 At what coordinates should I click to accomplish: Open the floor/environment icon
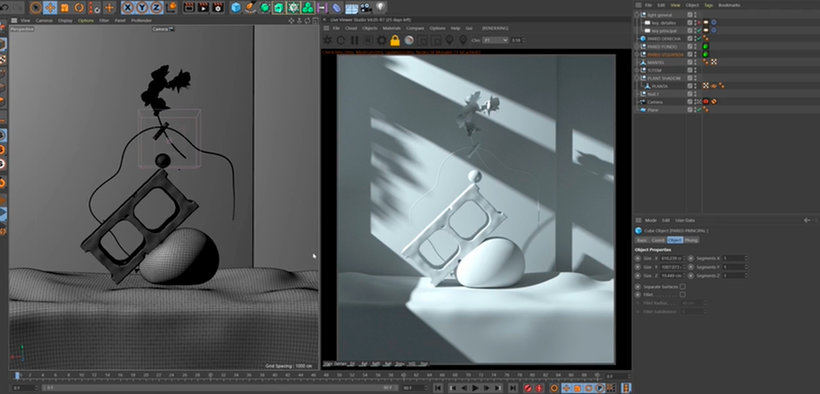(351, 8)
